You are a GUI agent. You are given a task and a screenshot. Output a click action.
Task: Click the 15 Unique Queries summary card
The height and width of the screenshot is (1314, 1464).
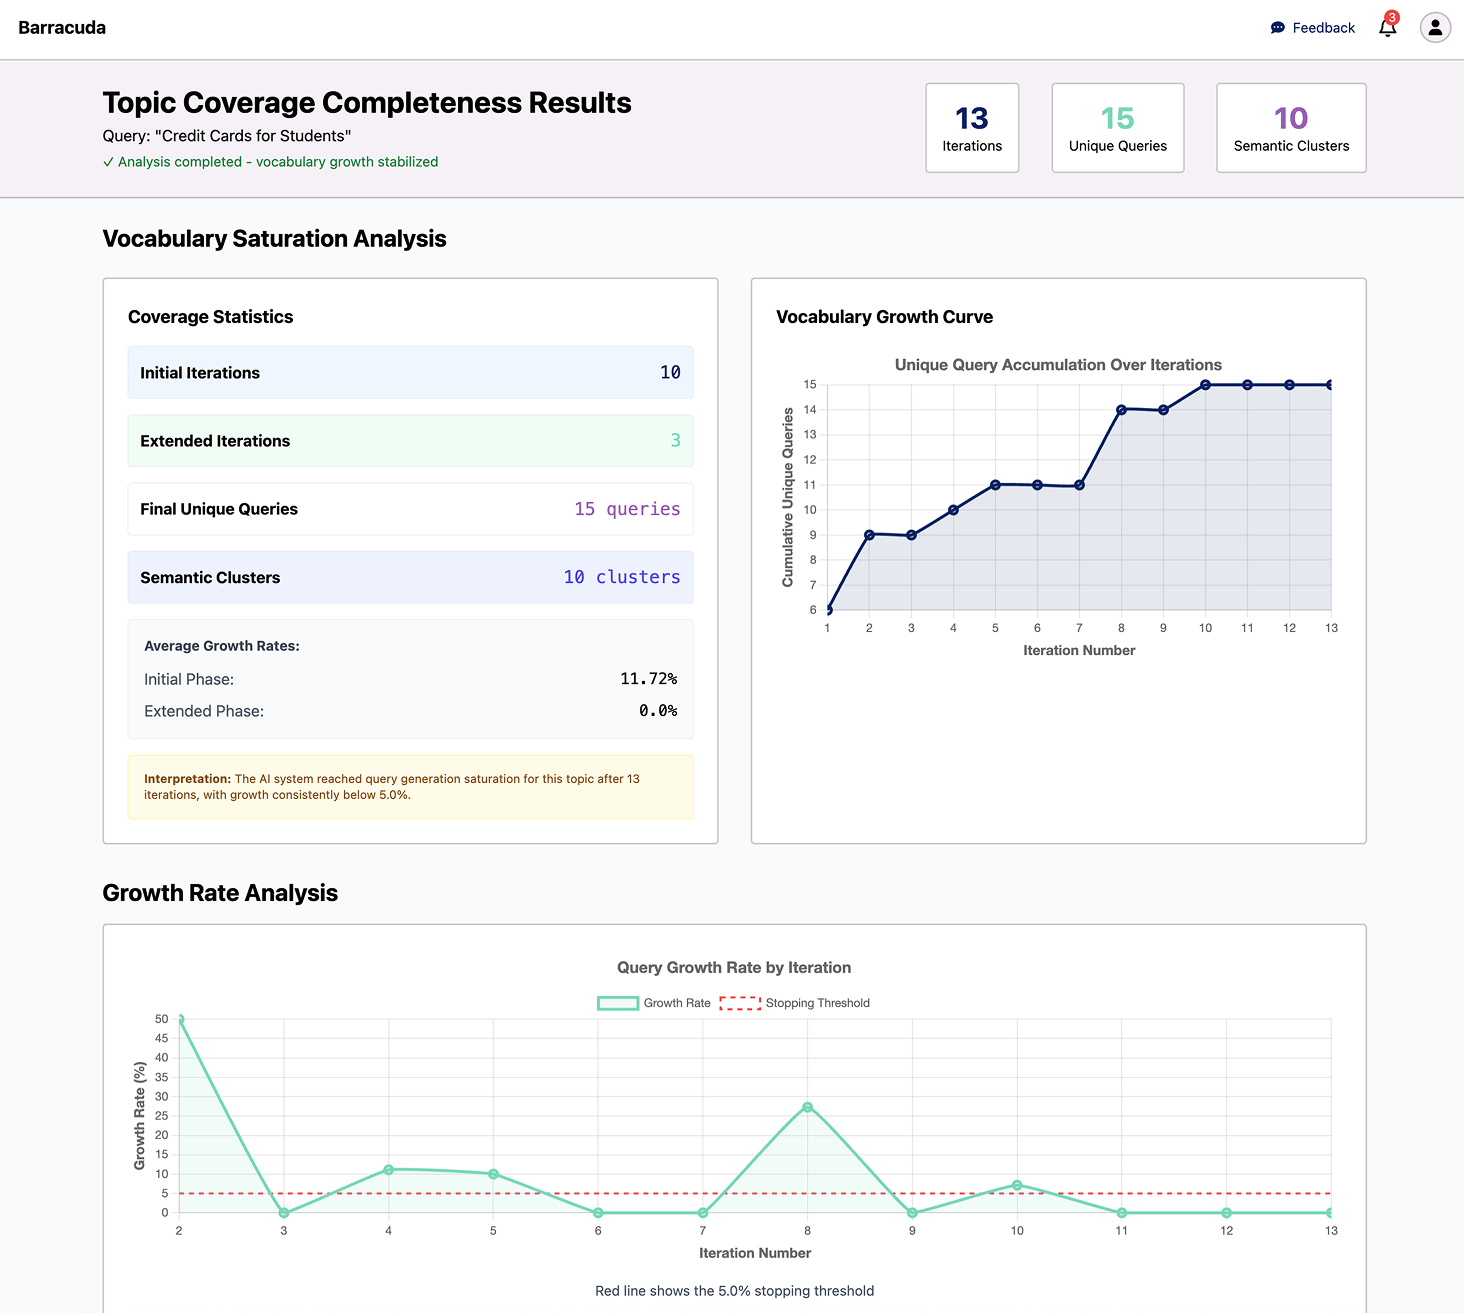[1117, 128]
